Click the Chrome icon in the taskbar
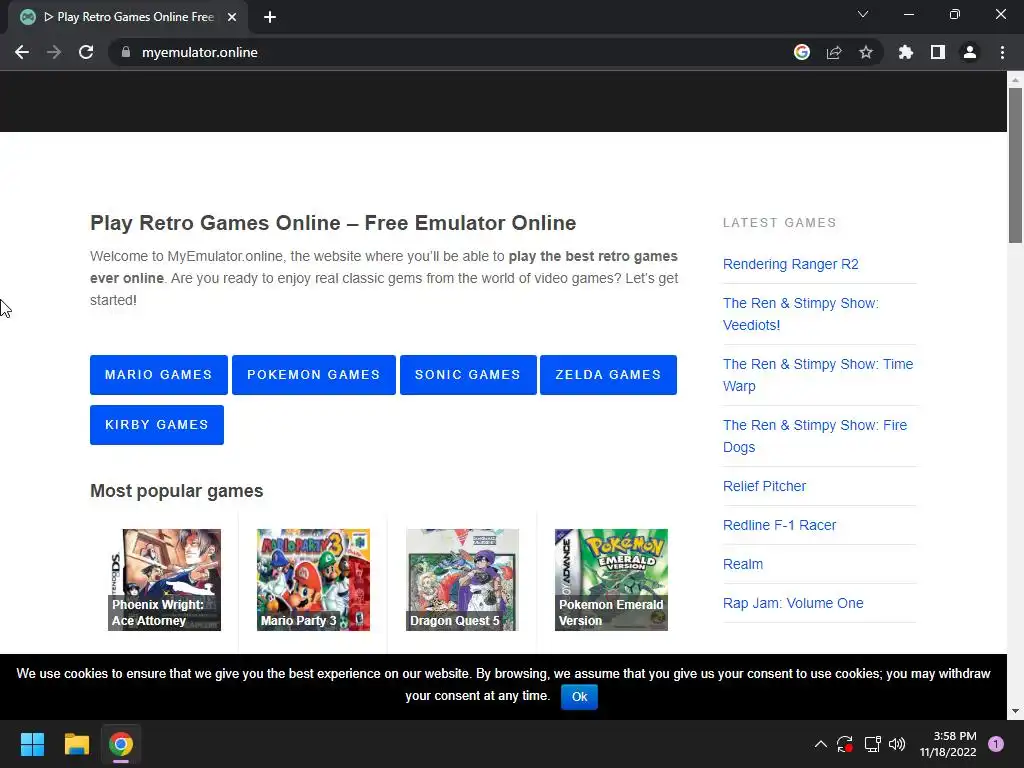The height and width of the screenshot is (768, 1024). click(121, 744)
